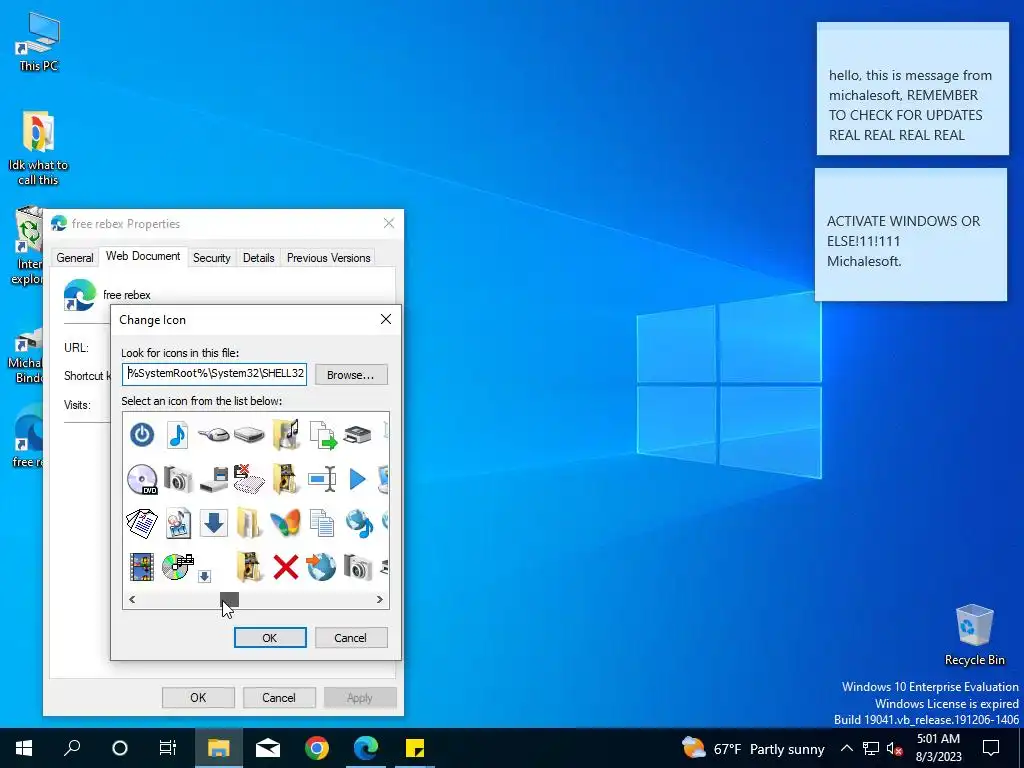This screenshot has width=1024, height=768.
Task: Select the Recycle Bin desktop icon
Action: (x=974, y=635)
